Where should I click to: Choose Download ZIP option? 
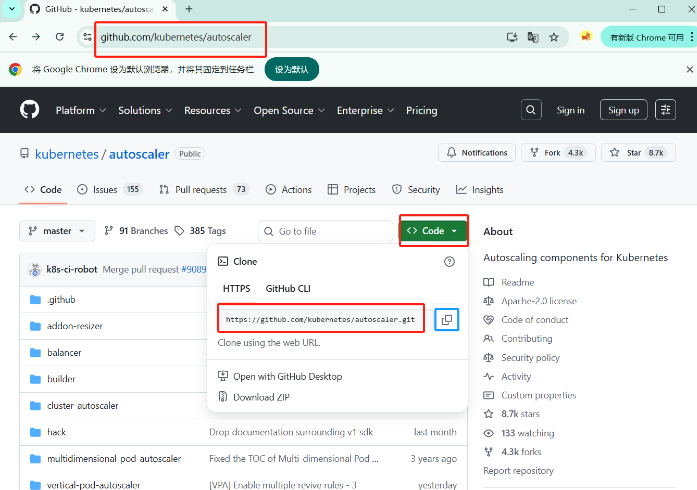coord(254,397)
